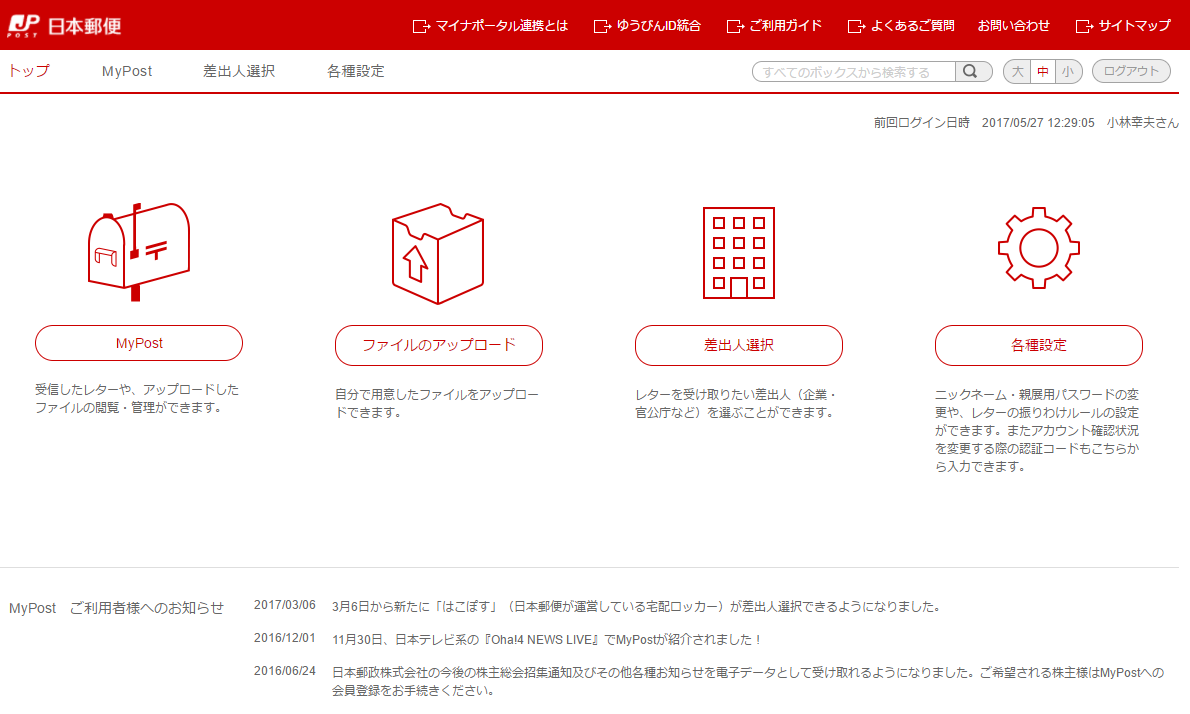The height and width of the screenshot is (714, 1190).
Task: Click the 差出人選択 outlined button
Action: pos(738,345)
